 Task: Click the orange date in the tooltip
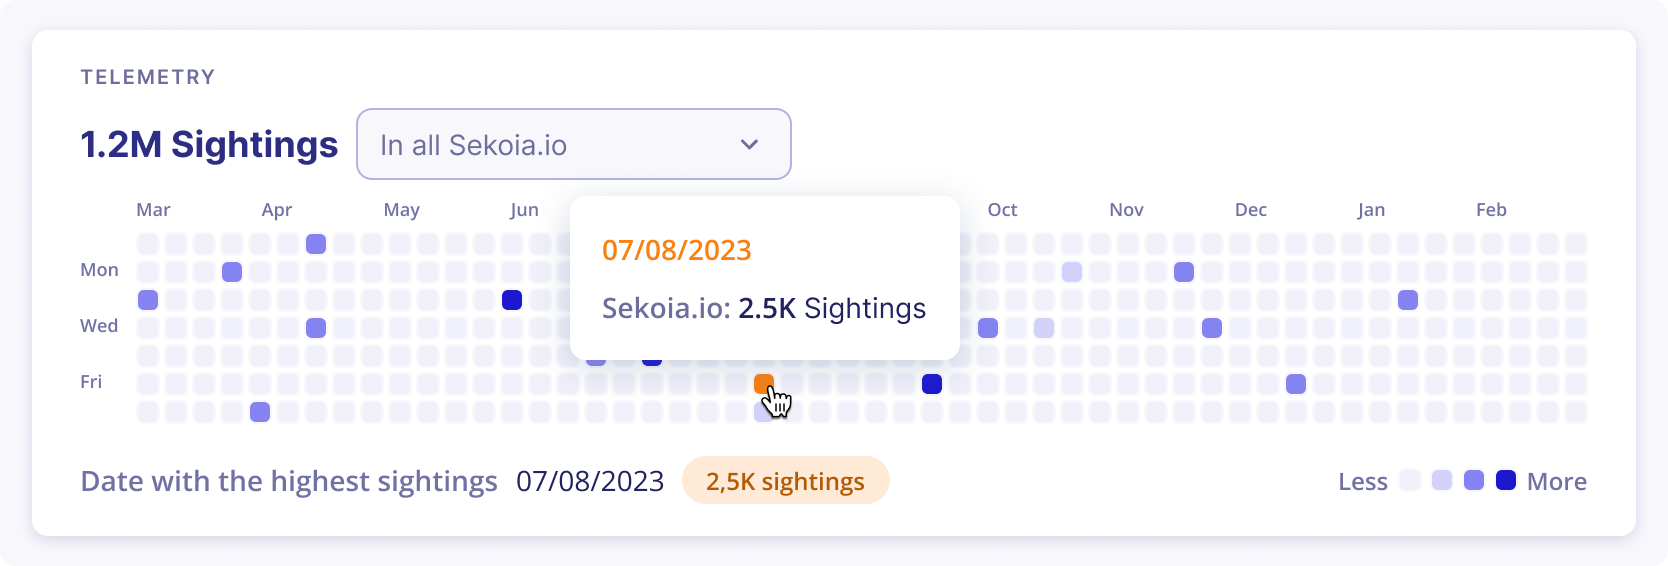pos(676,250)
